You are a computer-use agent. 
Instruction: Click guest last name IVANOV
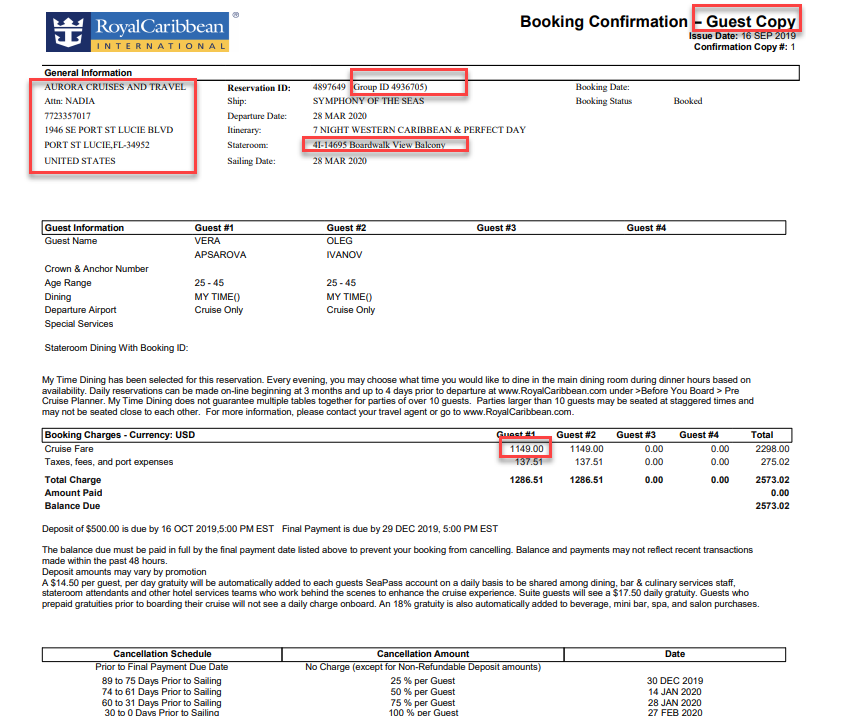coord(345,255)
